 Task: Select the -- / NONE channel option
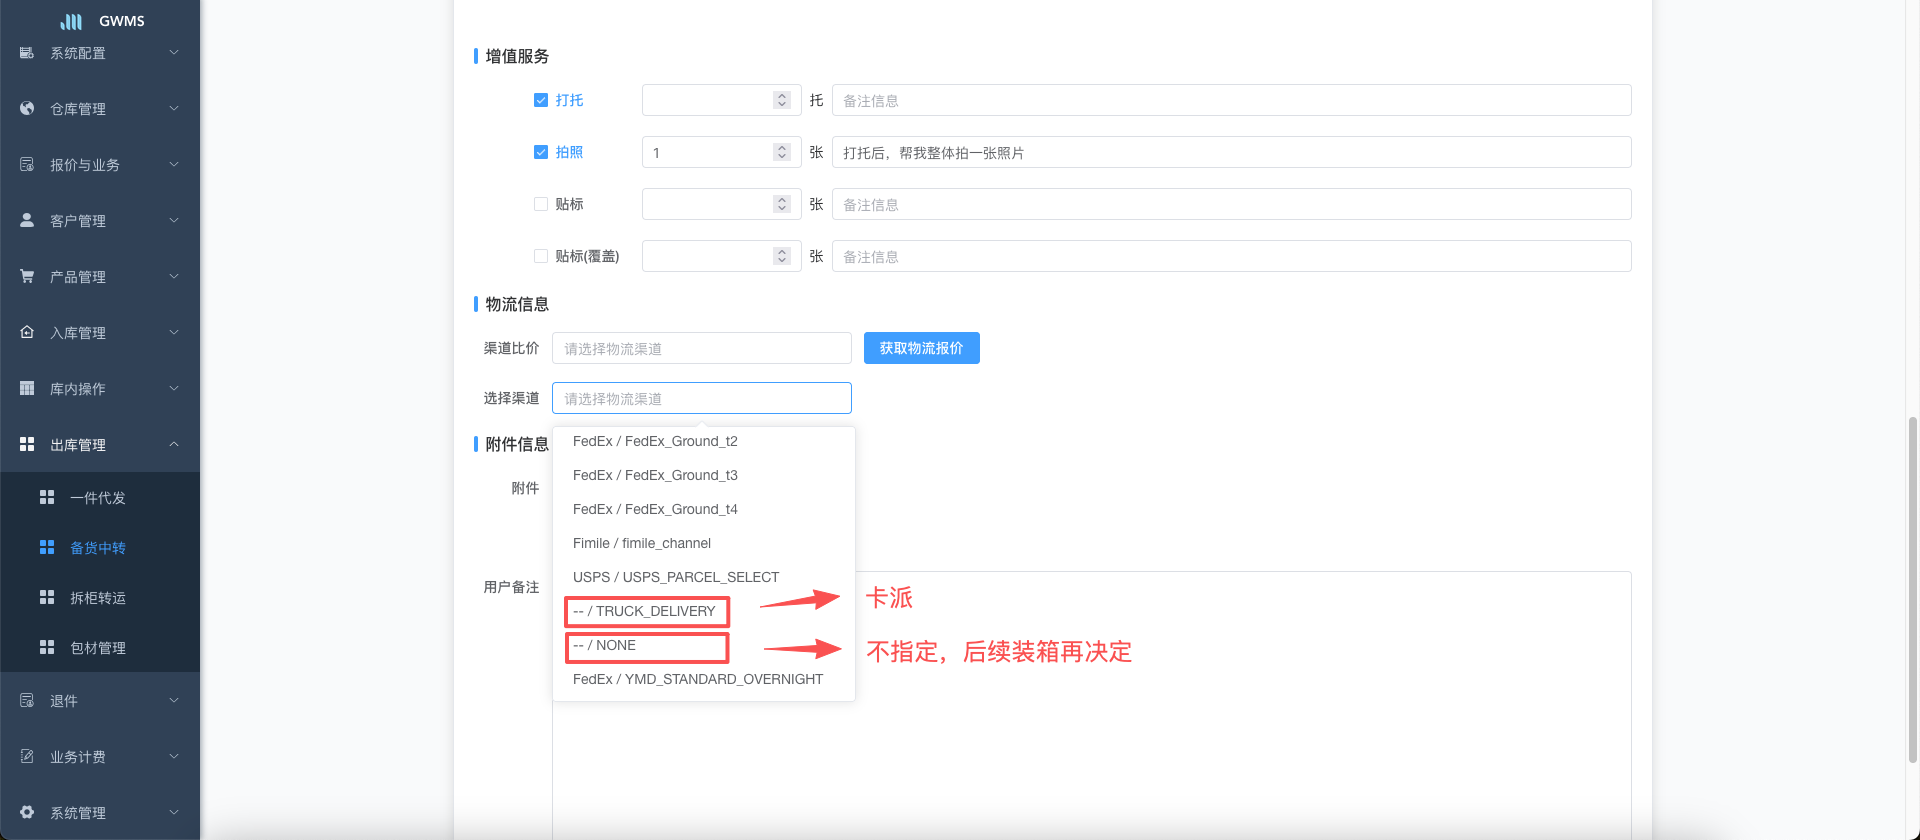[704, 645]
